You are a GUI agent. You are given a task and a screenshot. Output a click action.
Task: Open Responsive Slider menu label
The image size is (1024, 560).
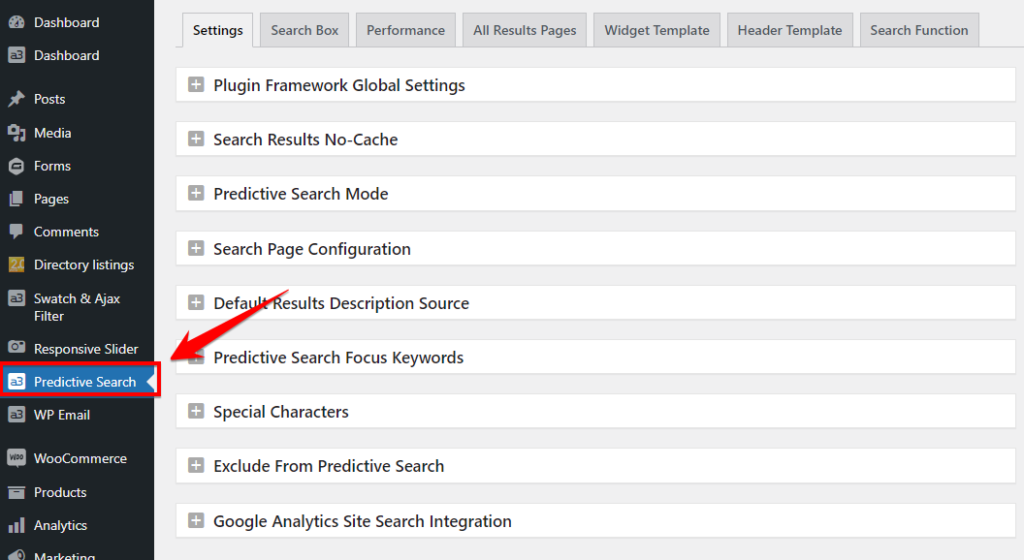[86, 349]
